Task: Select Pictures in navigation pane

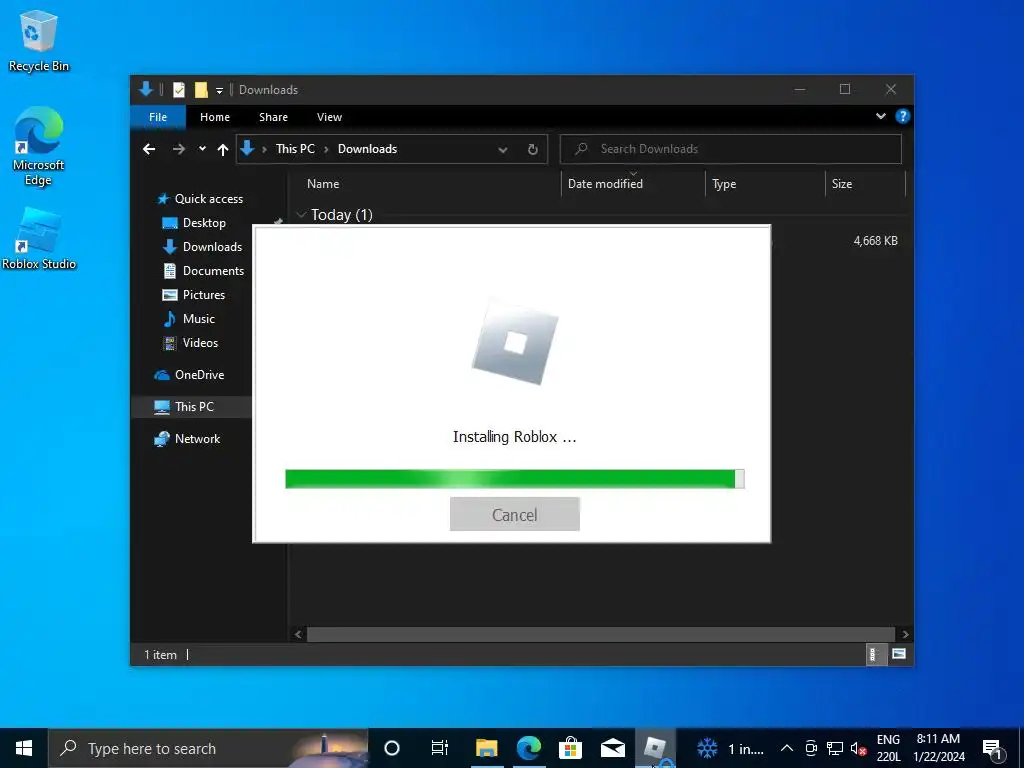Action: 193,295
